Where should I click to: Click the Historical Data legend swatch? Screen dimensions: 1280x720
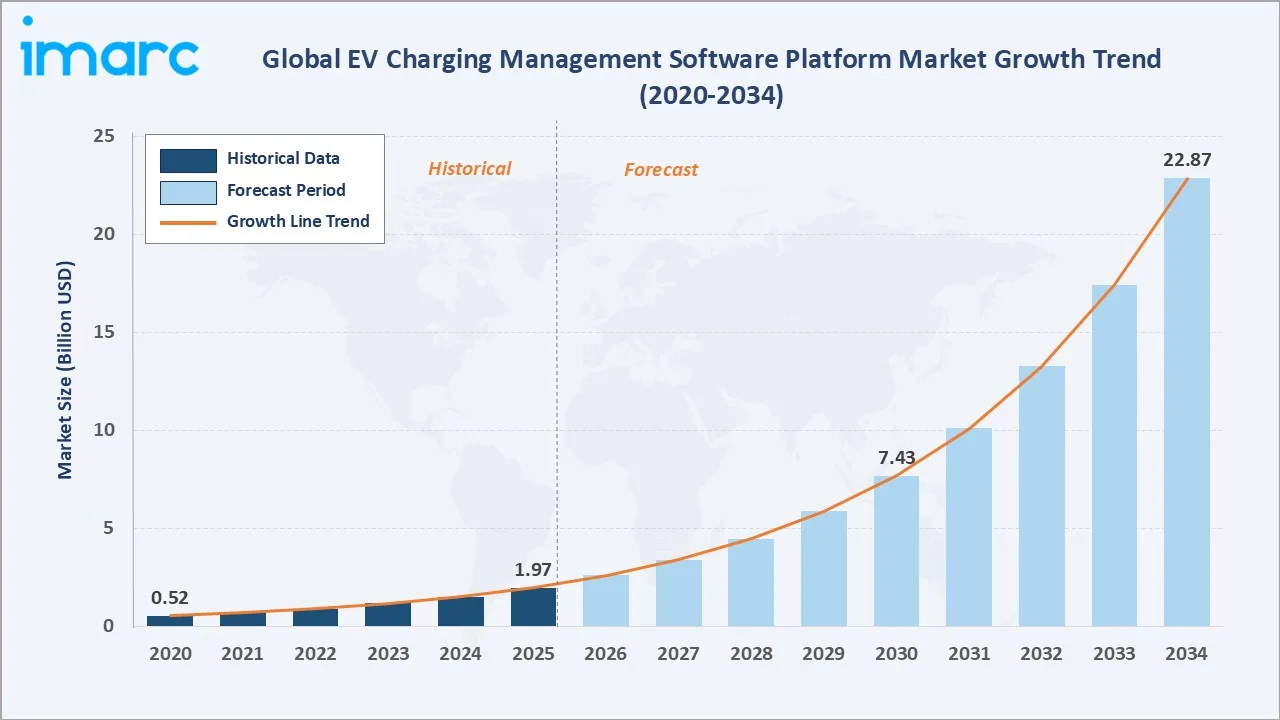(188, 160)
